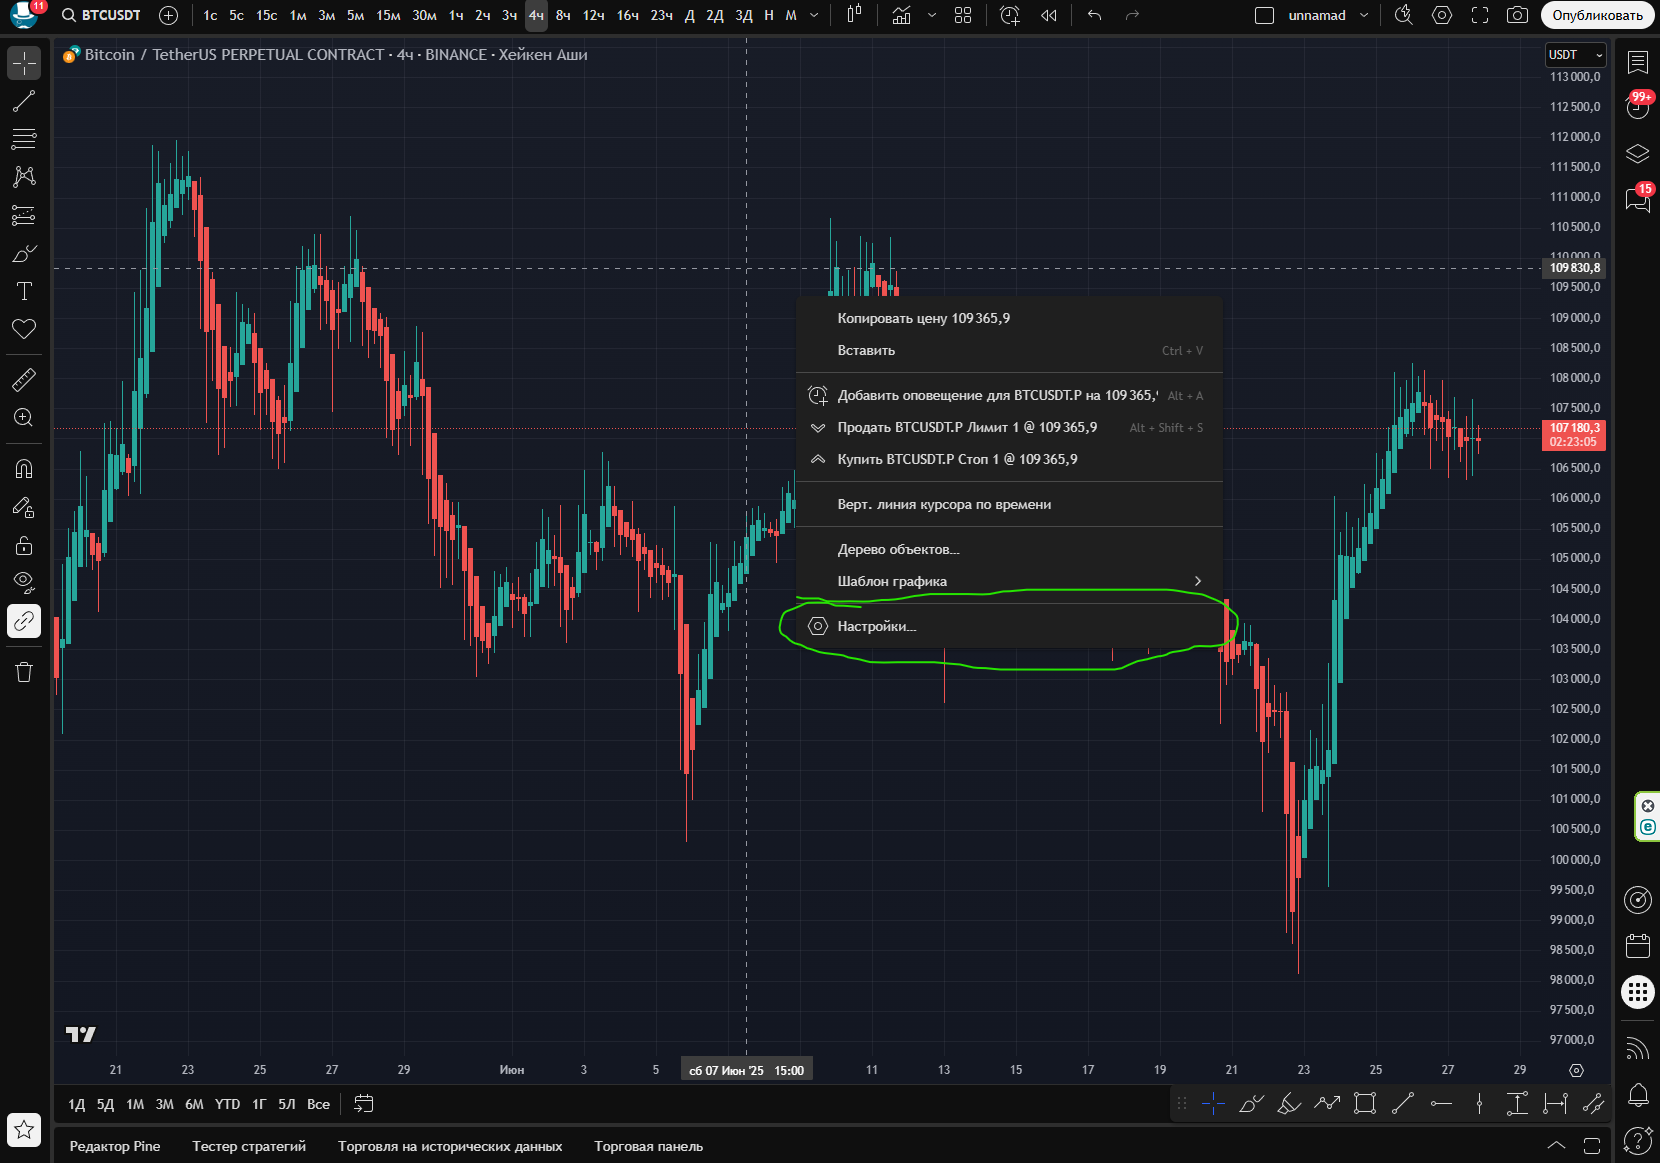This screenshot has width=1660, height=1163.
Task: Open the alerts bell in right sidebar
Action: click(1638, 1095)
